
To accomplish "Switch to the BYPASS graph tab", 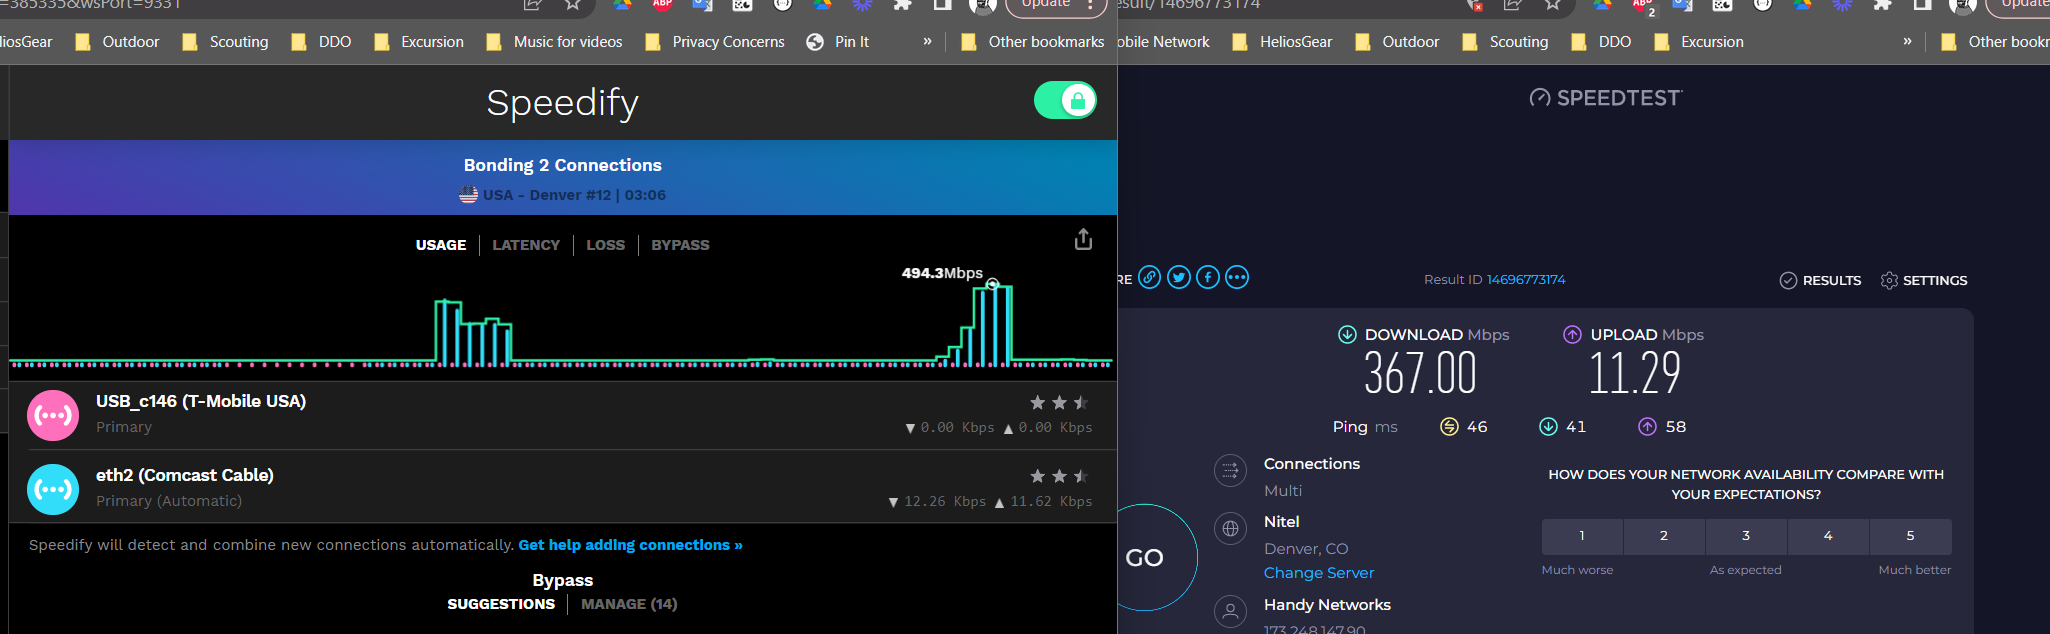I will point(680,245).
